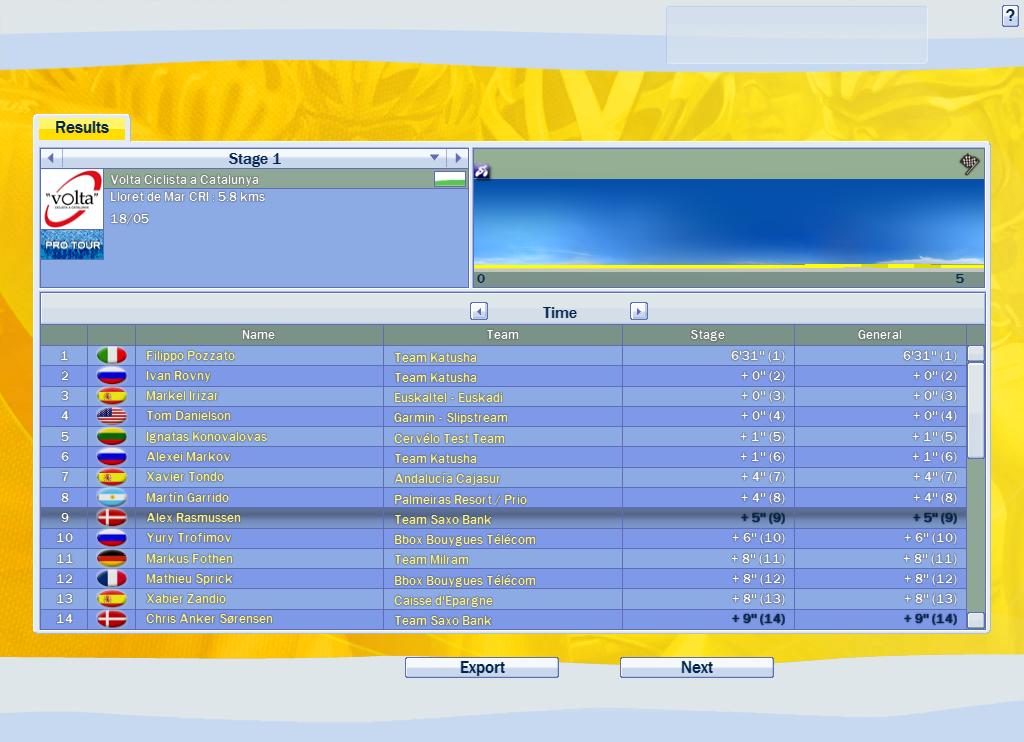The image size is (1024, 742).
Task: Click the help question mark icon
Action: [1009, 16]
